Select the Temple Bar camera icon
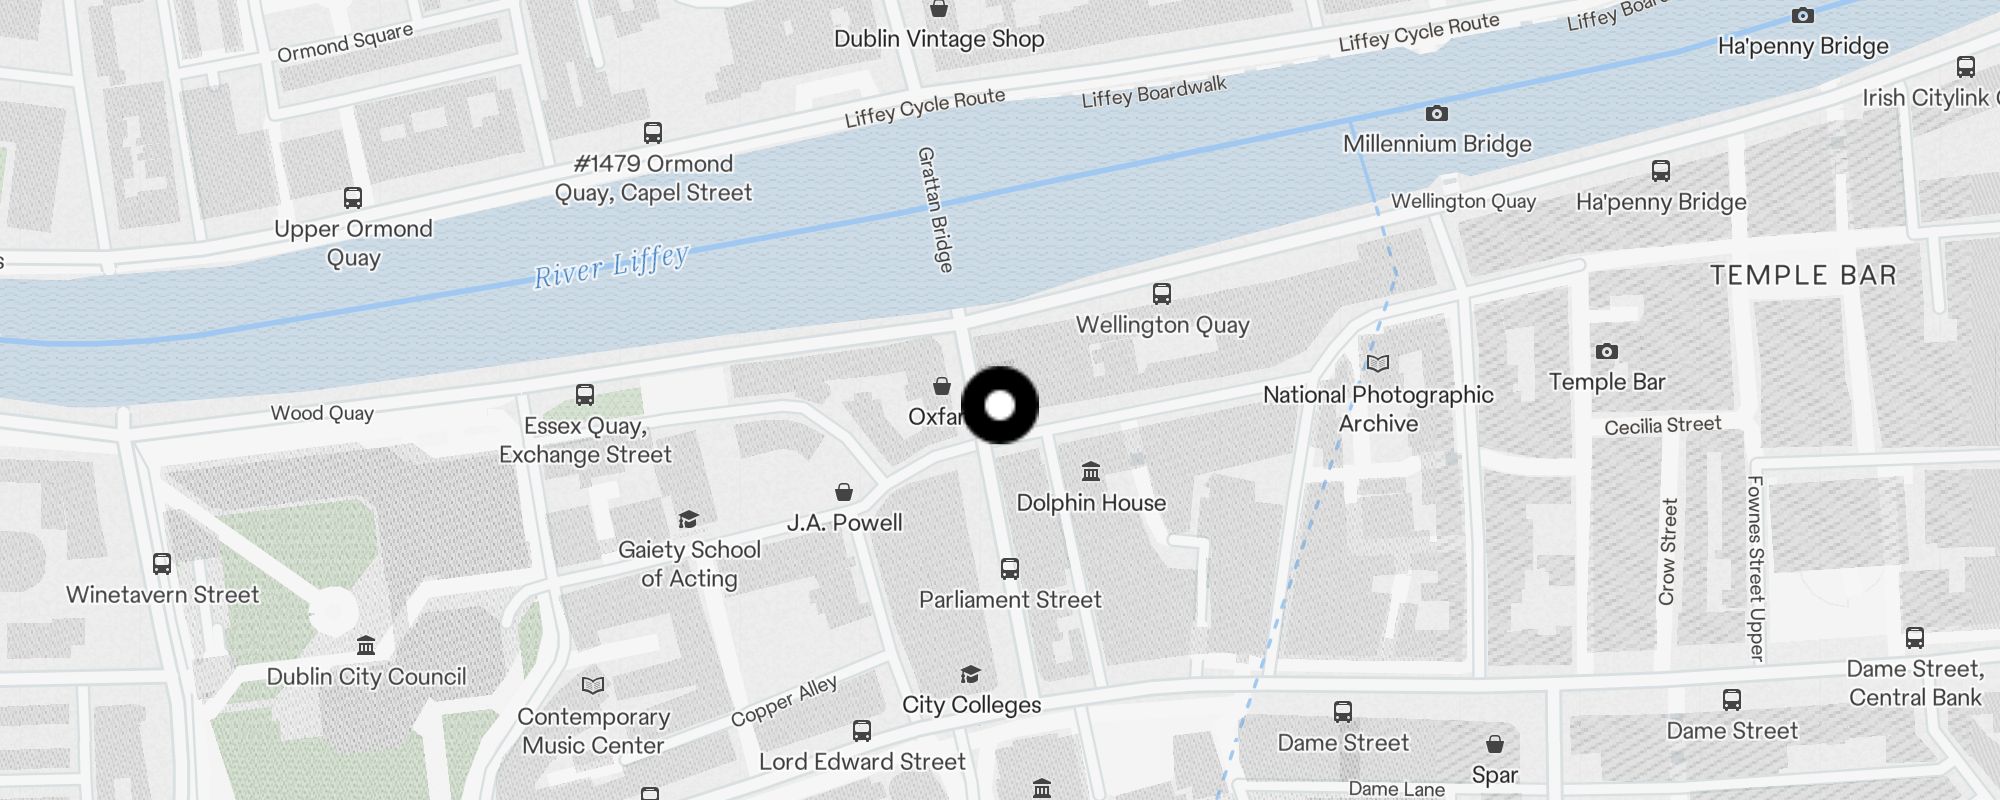This screenshot has width=2000, height=800. 1607,351
